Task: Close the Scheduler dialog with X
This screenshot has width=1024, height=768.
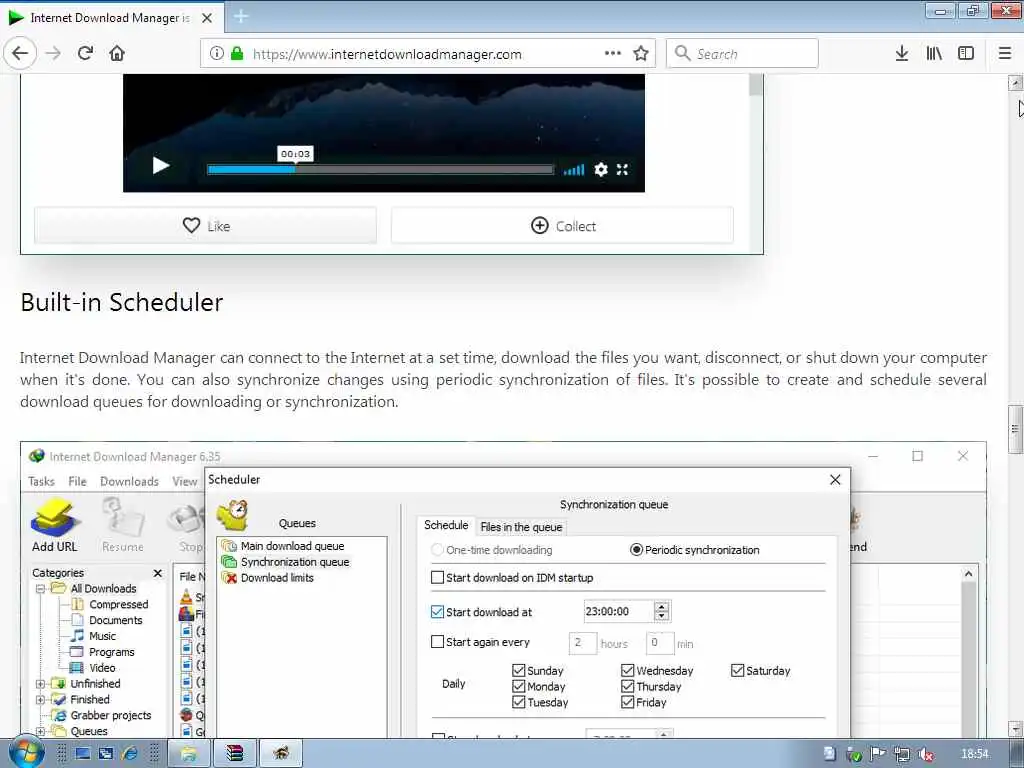Action: click(x=835, y=479)
